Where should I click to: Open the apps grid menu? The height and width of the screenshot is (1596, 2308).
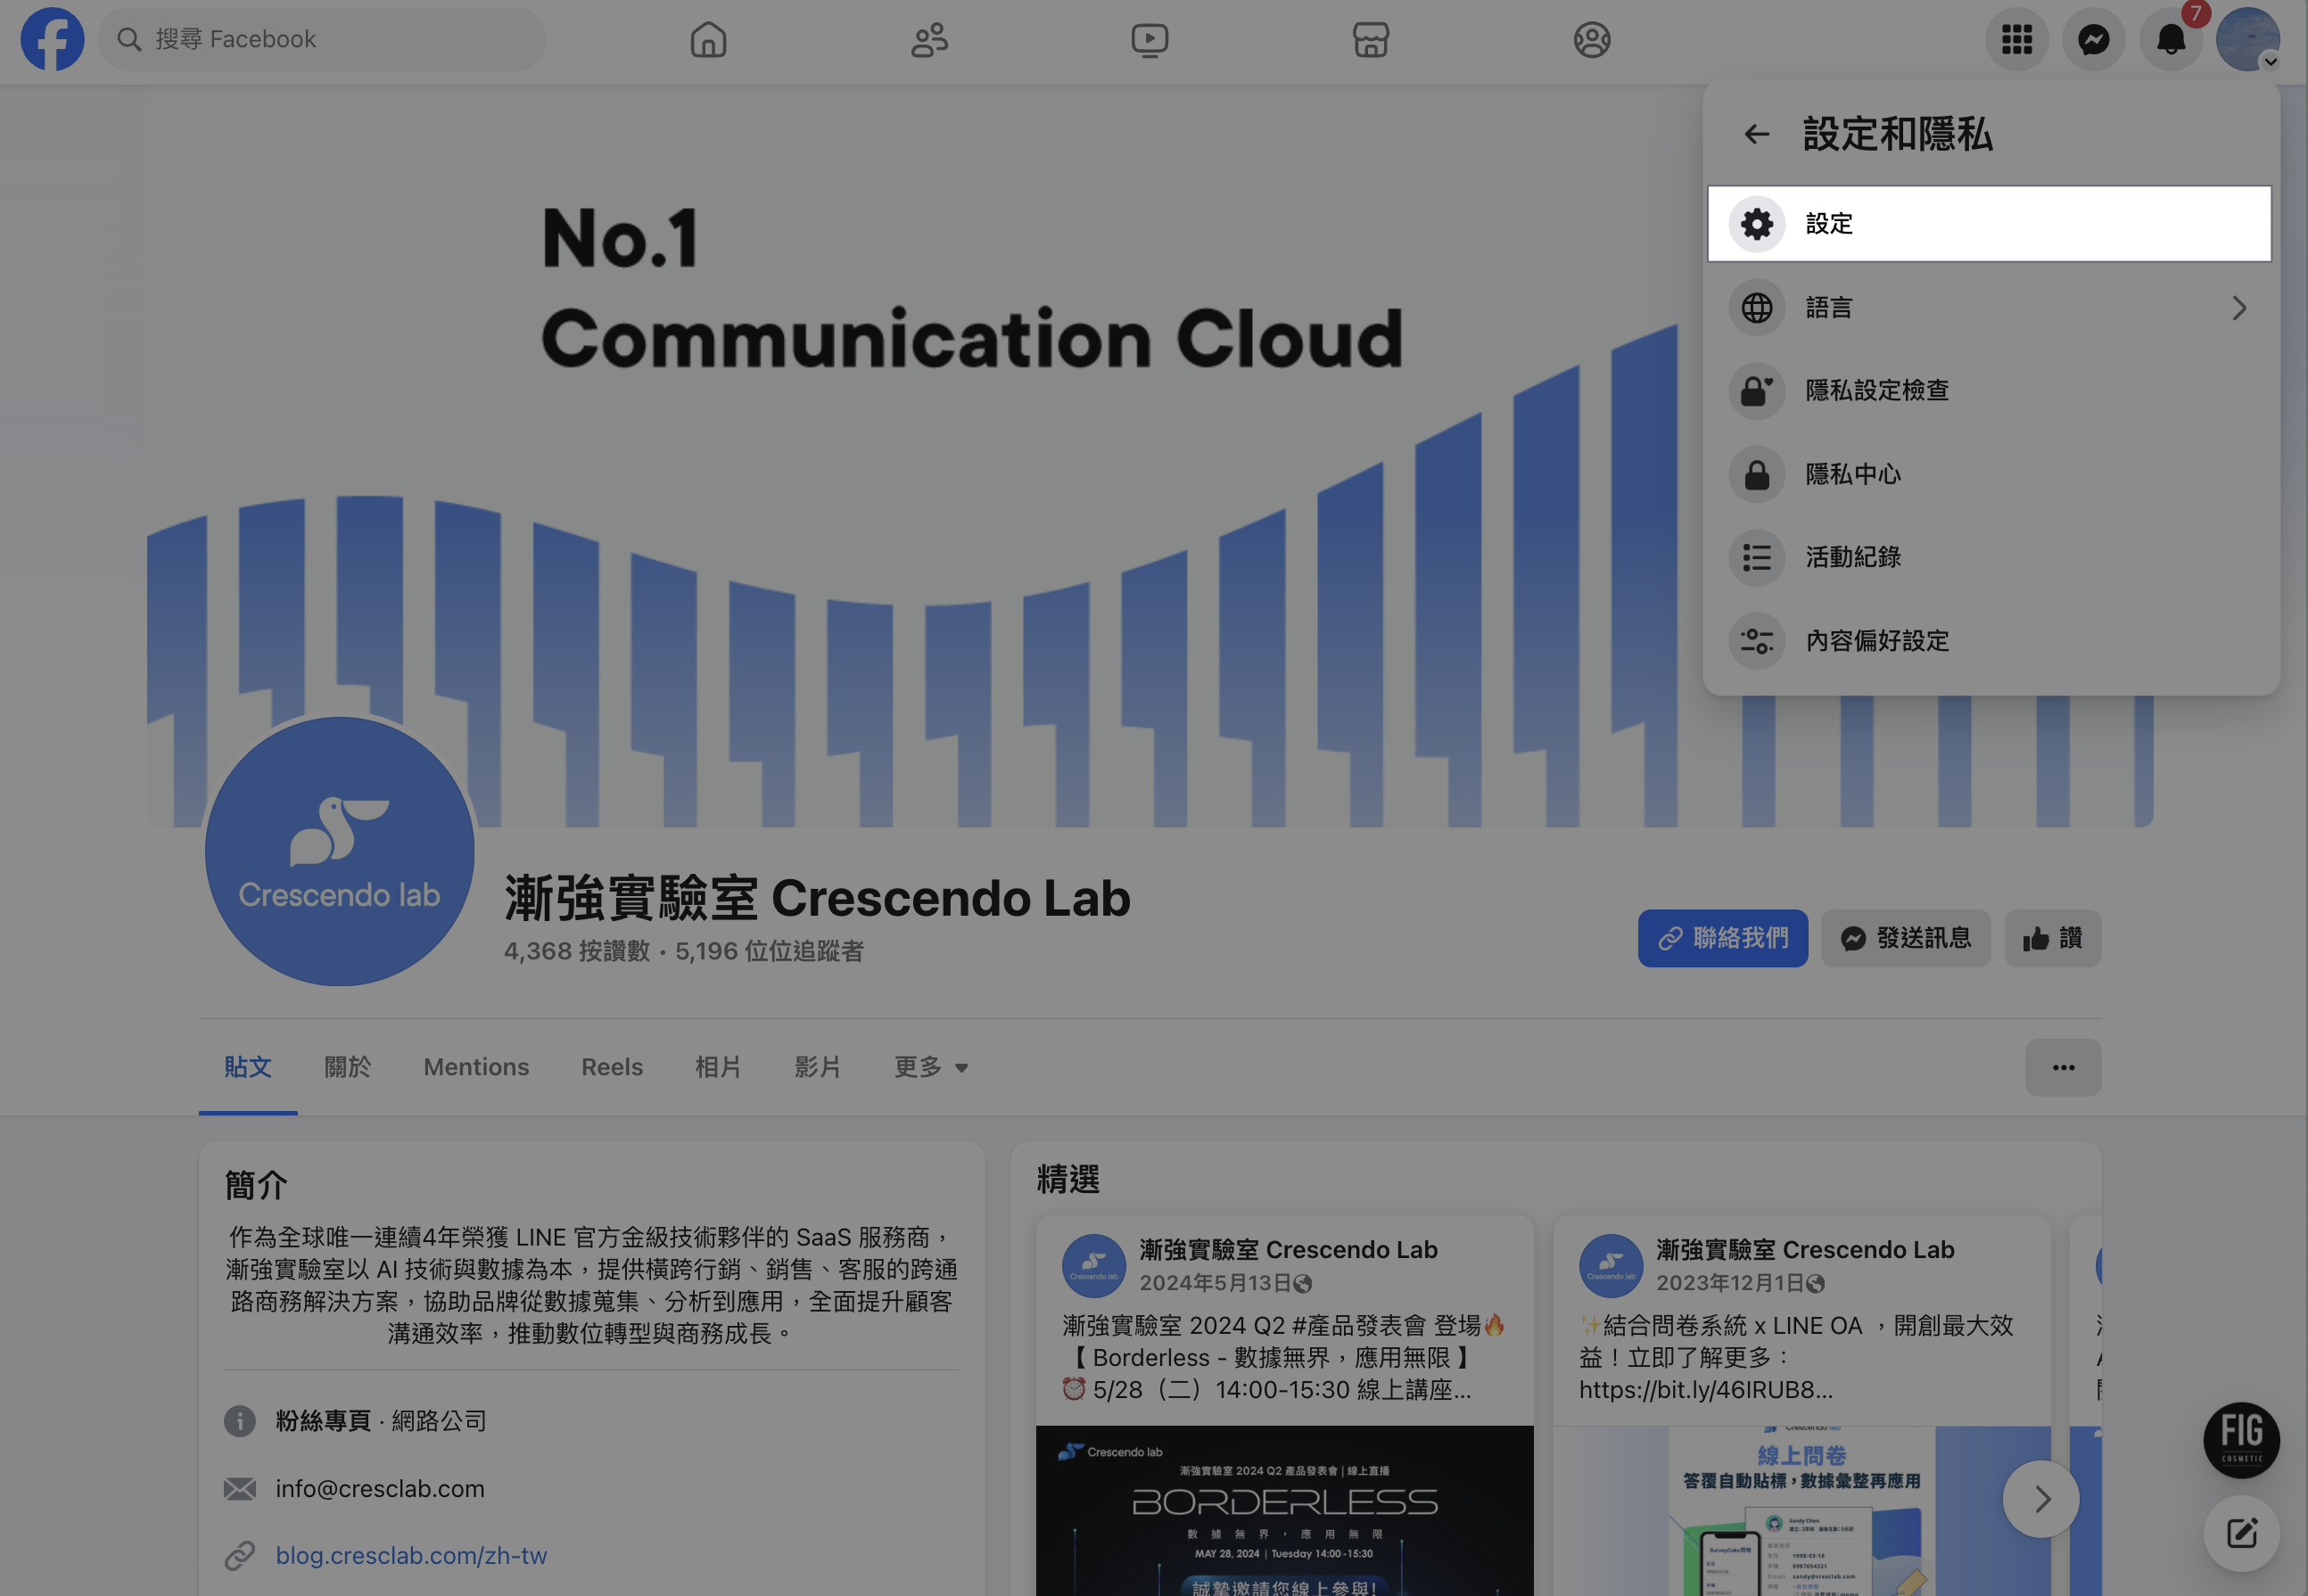pos(2017,40)
